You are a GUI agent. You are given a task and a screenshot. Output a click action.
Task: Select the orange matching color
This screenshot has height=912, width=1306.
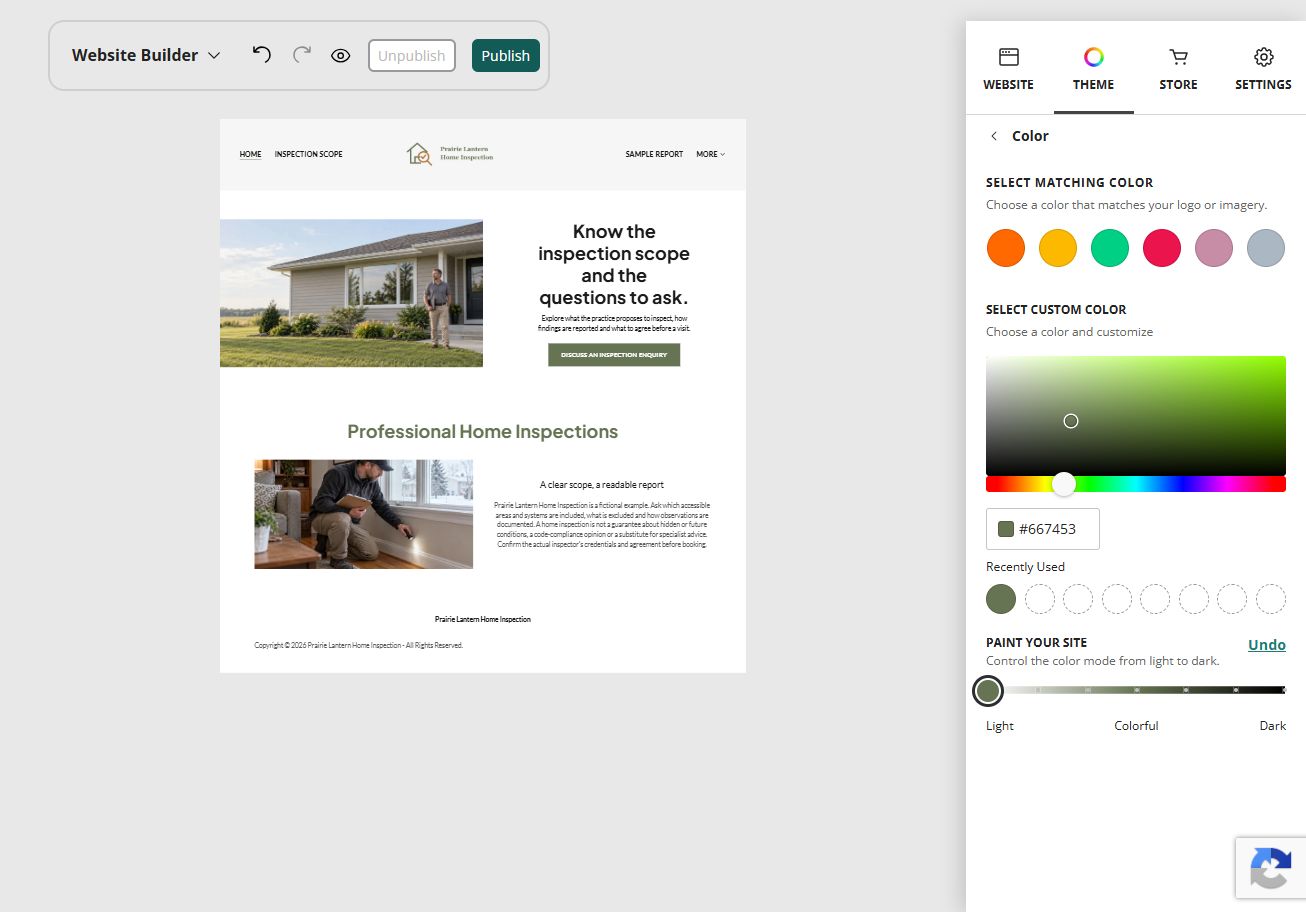click(1006, 248)
